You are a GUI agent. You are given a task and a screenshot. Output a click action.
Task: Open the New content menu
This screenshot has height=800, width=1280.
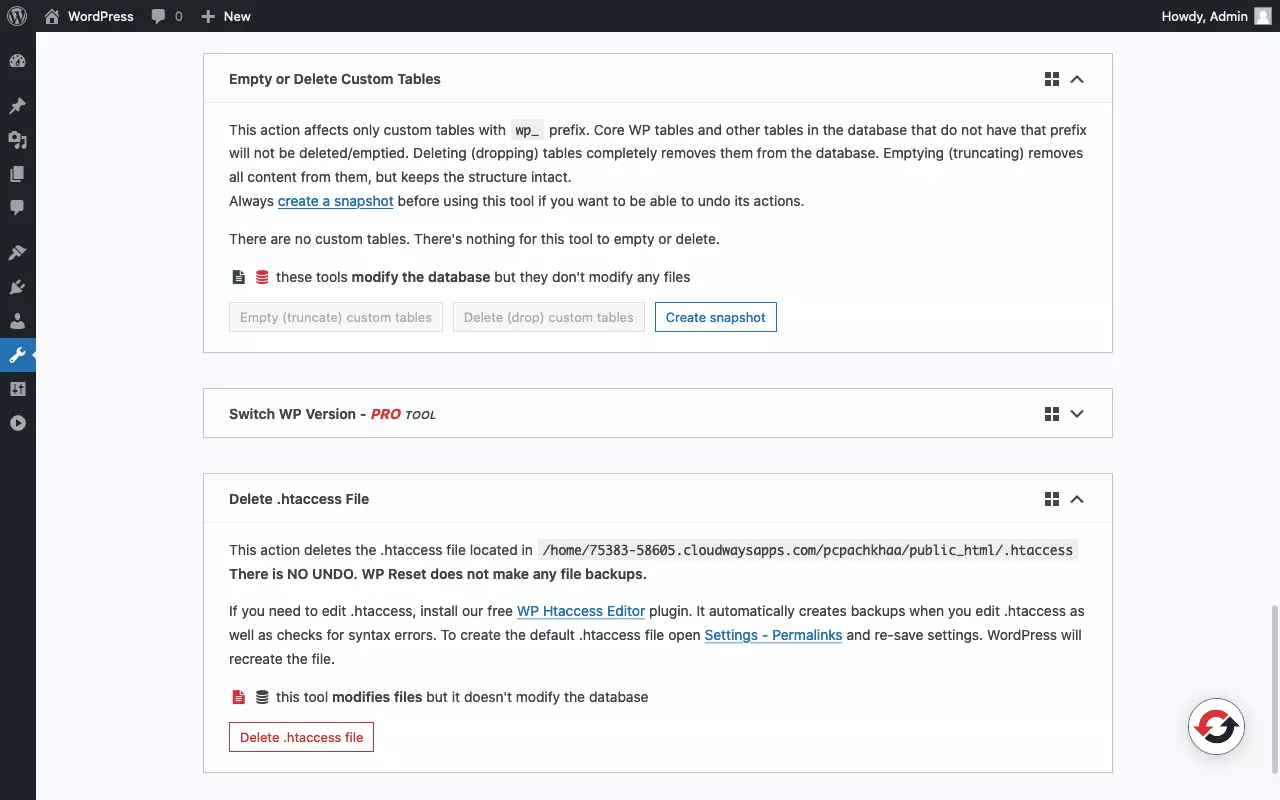pyautogui.click(x=226, y=16)
